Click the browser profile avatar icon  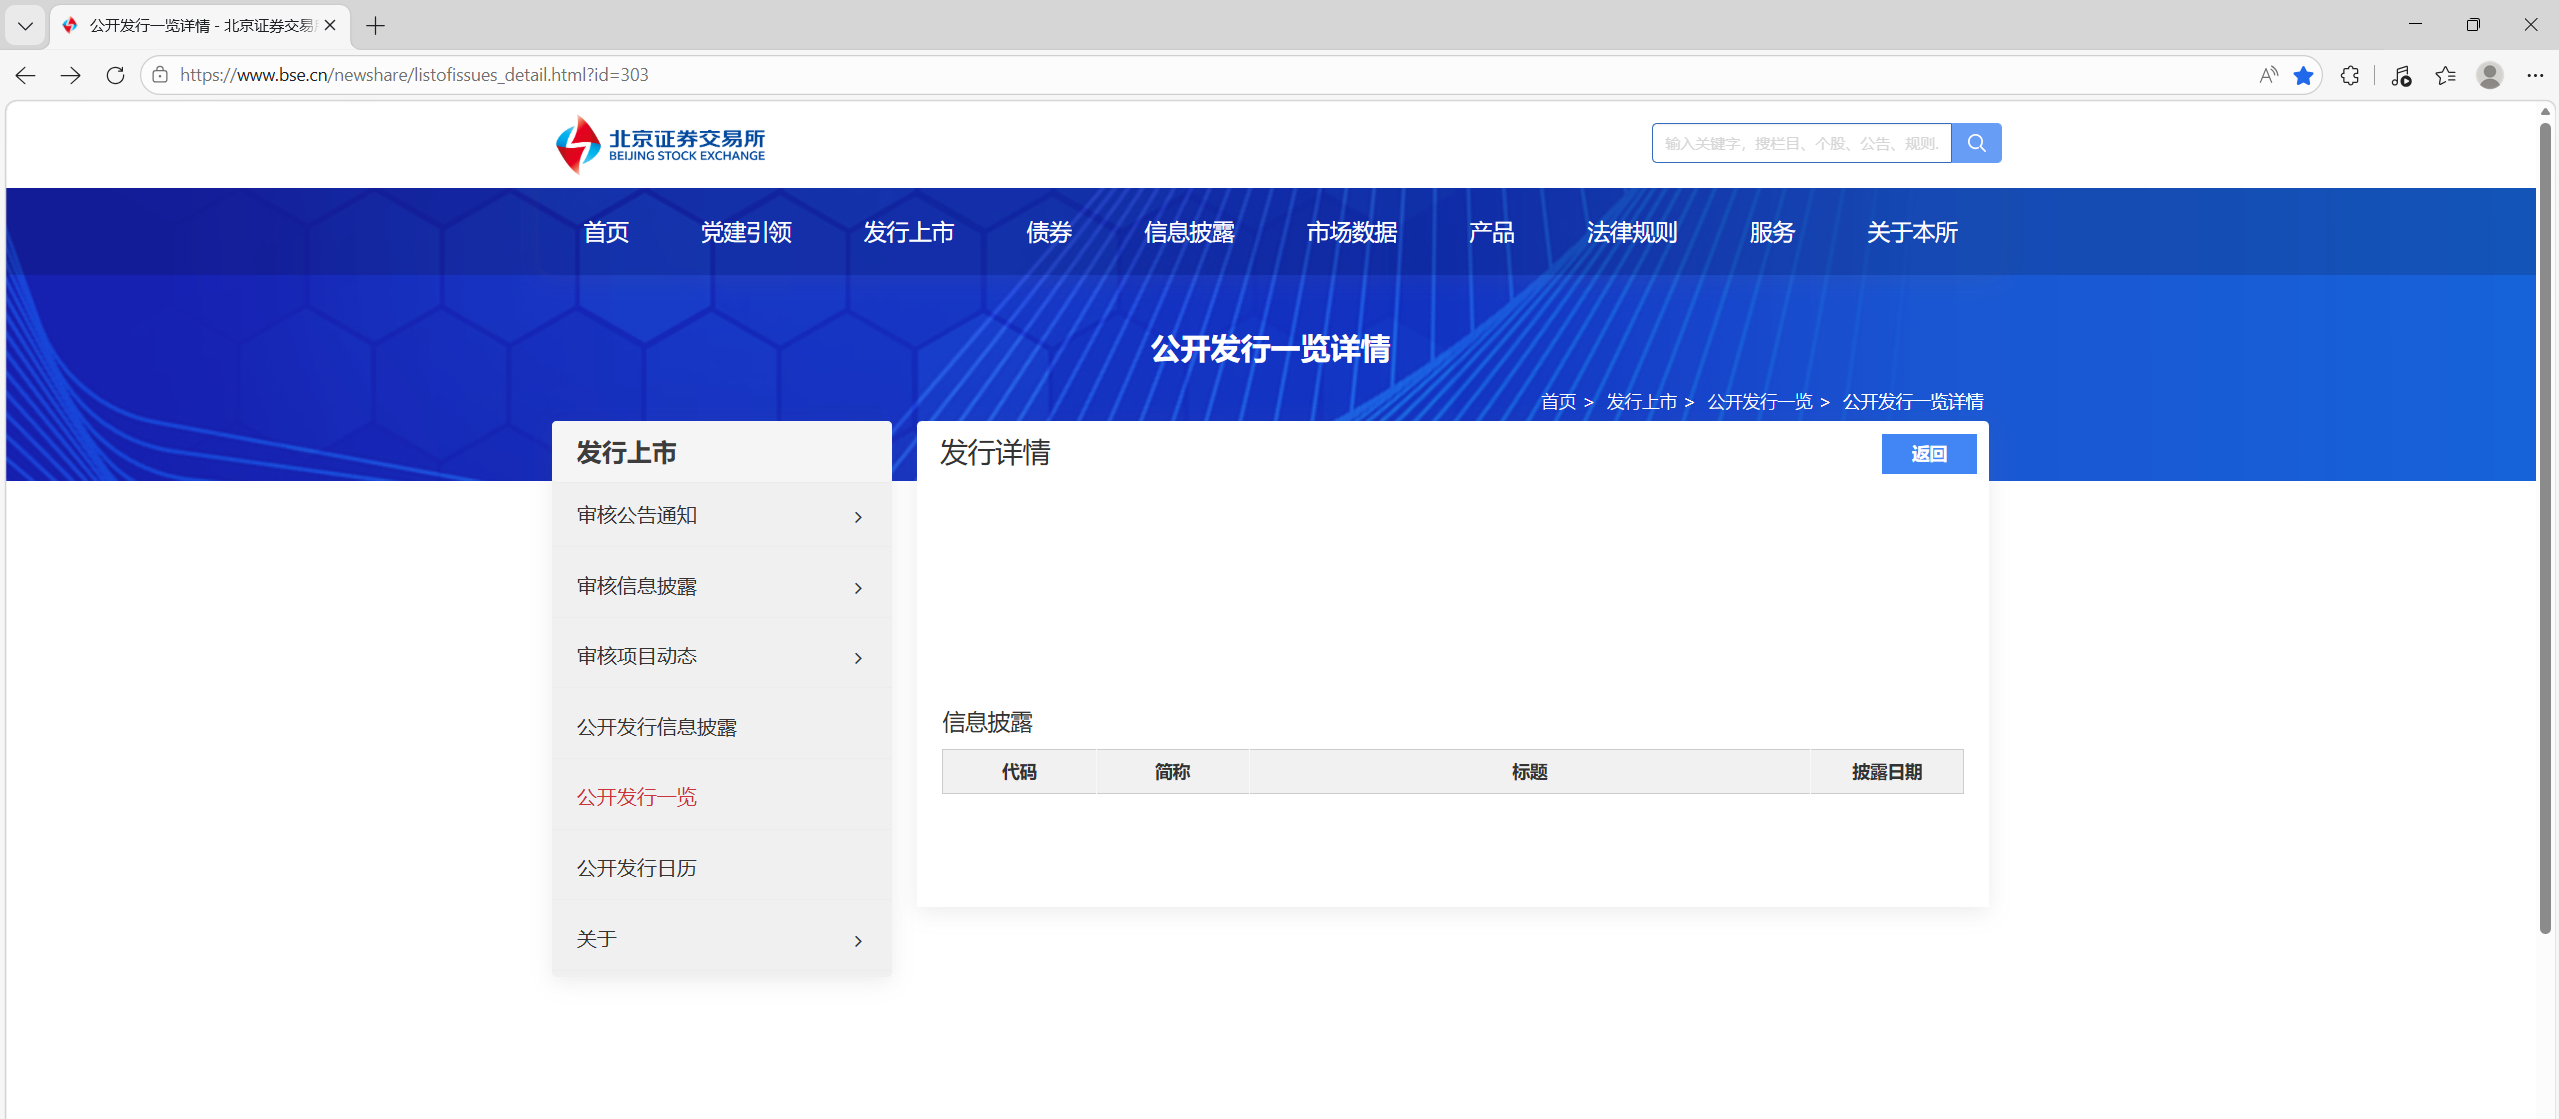tap(2489, 75)
